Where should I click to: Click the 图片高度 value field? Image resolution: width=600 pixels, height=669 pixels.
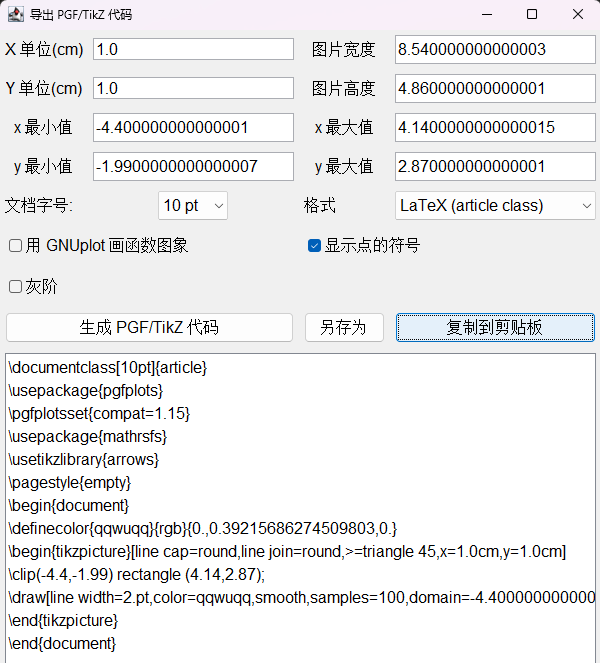495,88
